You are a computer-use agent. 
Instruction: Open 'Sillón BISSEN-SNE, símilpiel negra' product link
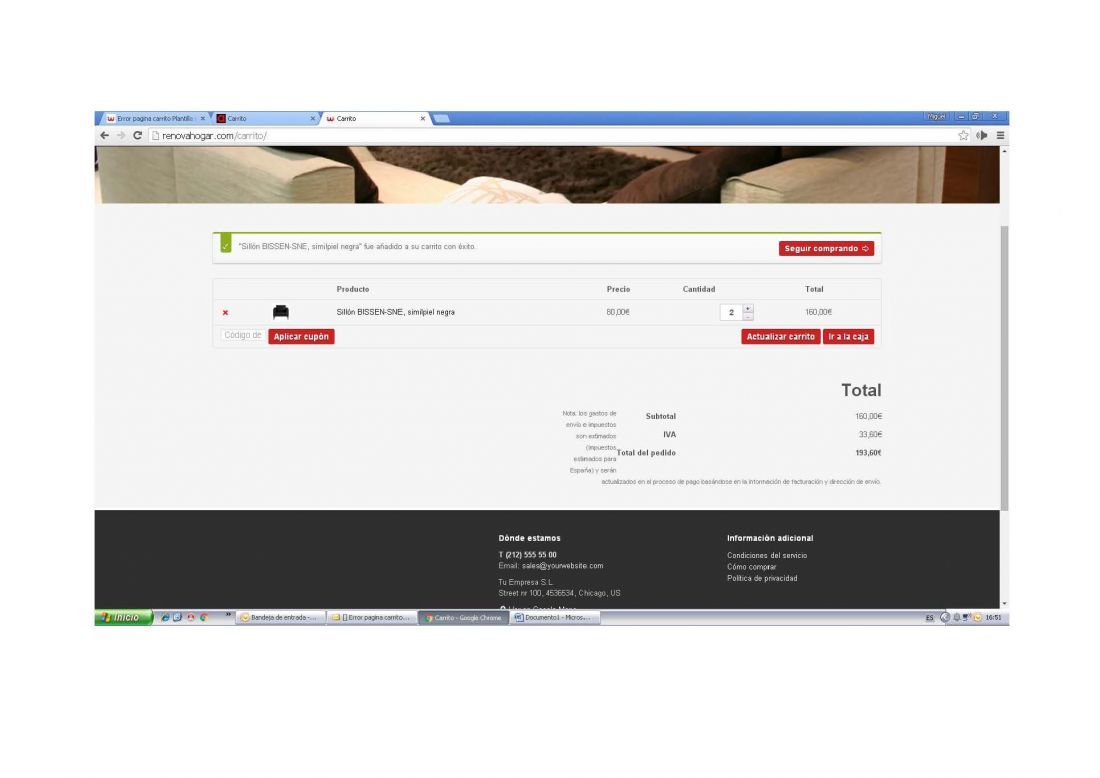396,312
